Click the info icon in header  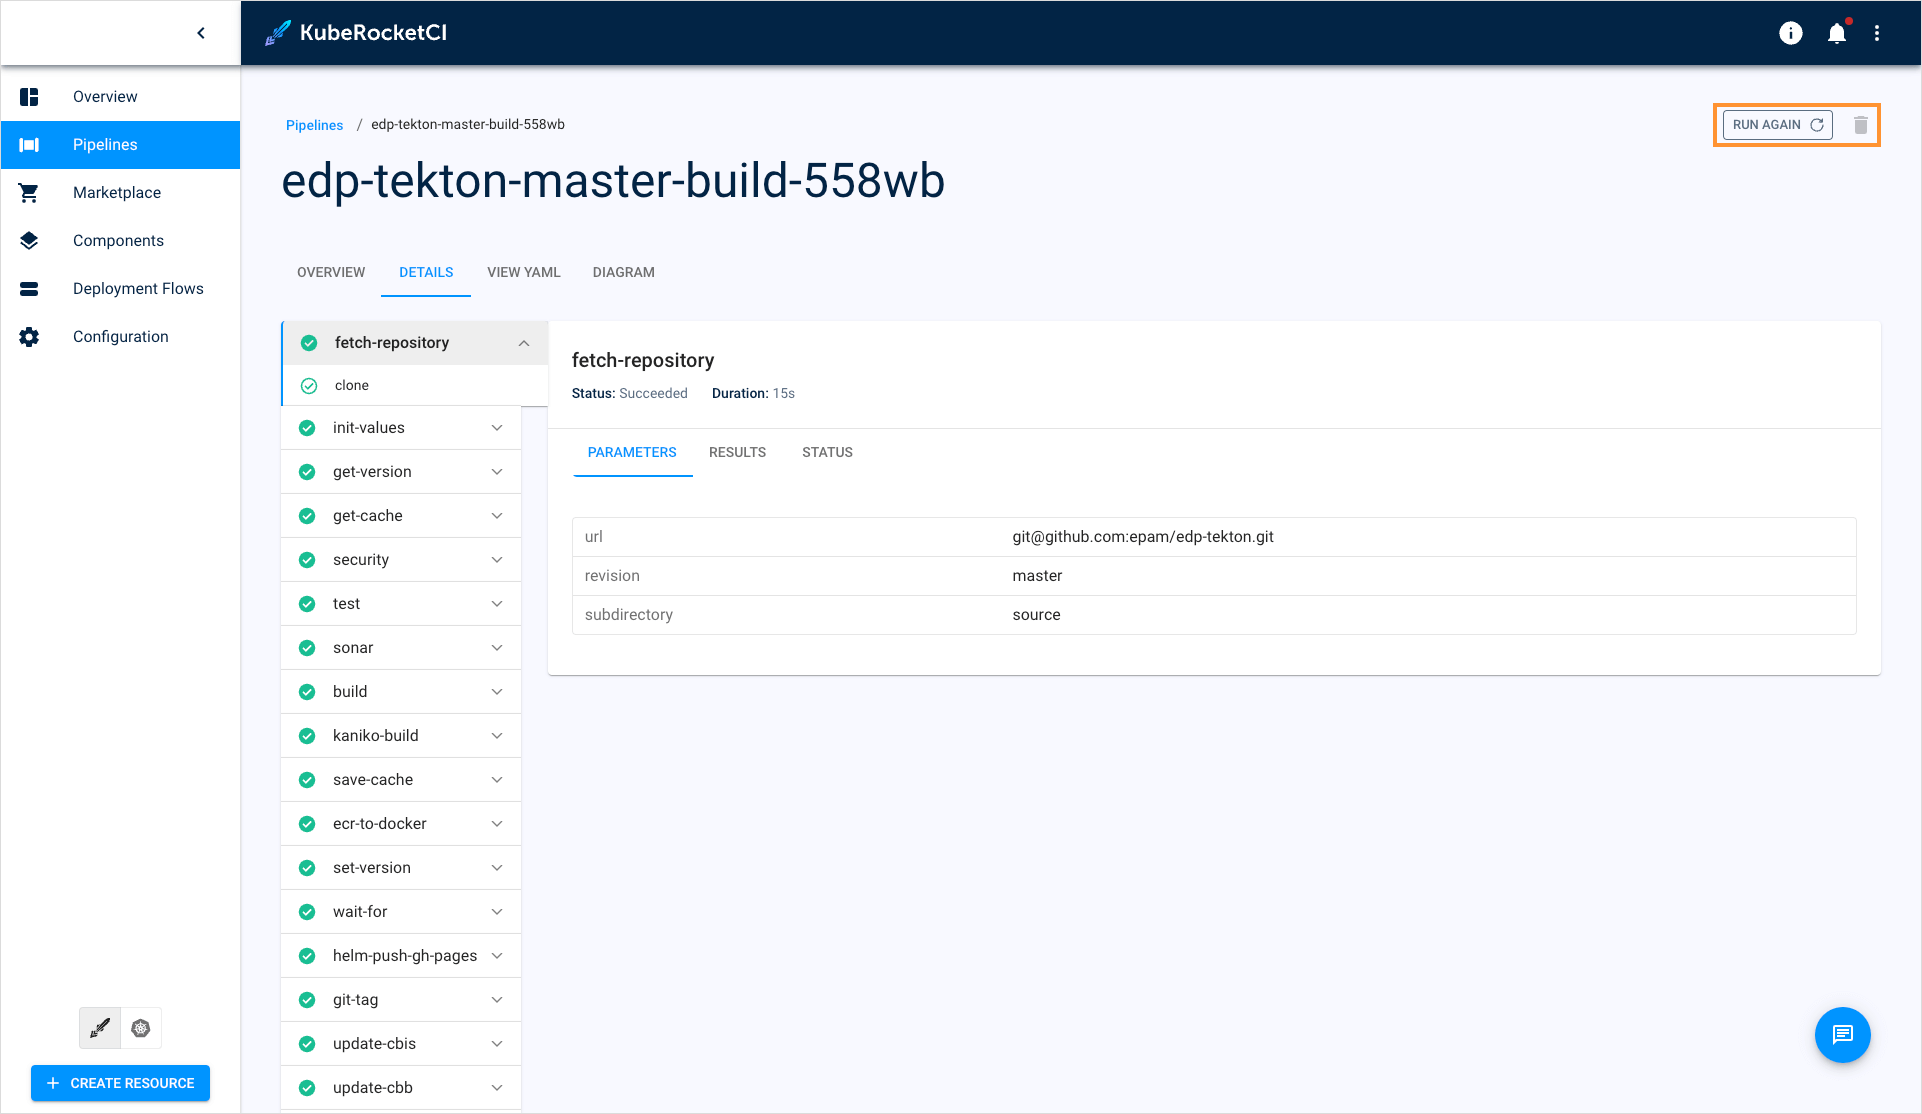(1790, 34)
